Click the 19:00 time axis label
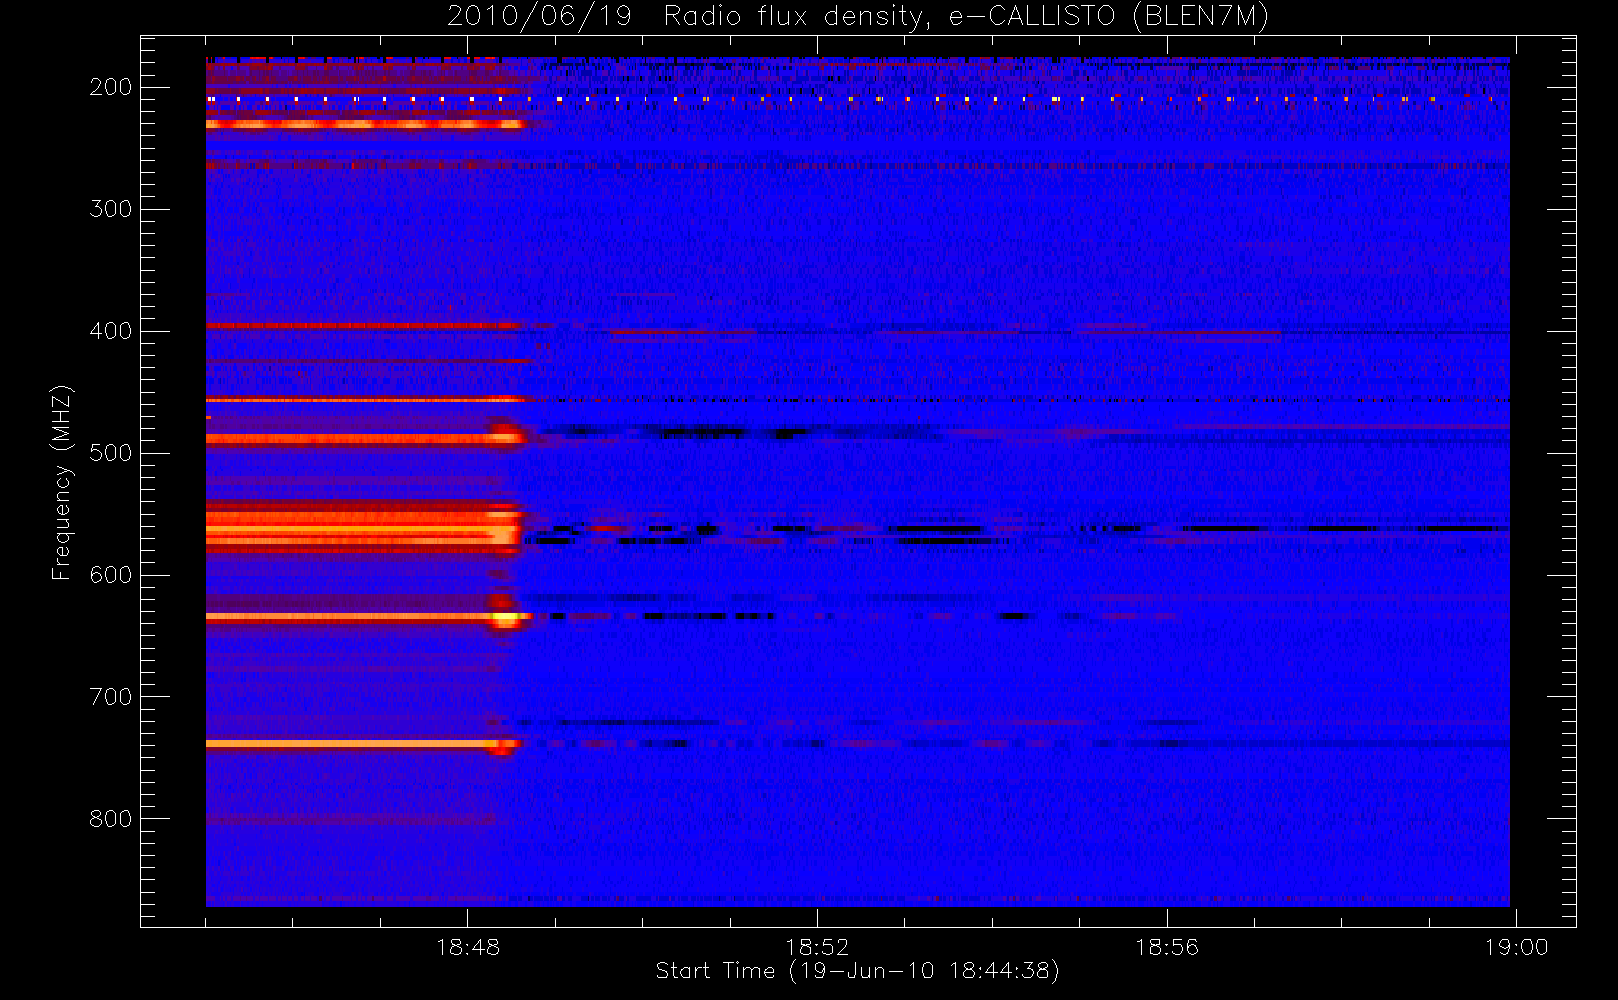This screenshot has width=1618, height=1000. pyautogui.click(x=1516, y=947)
